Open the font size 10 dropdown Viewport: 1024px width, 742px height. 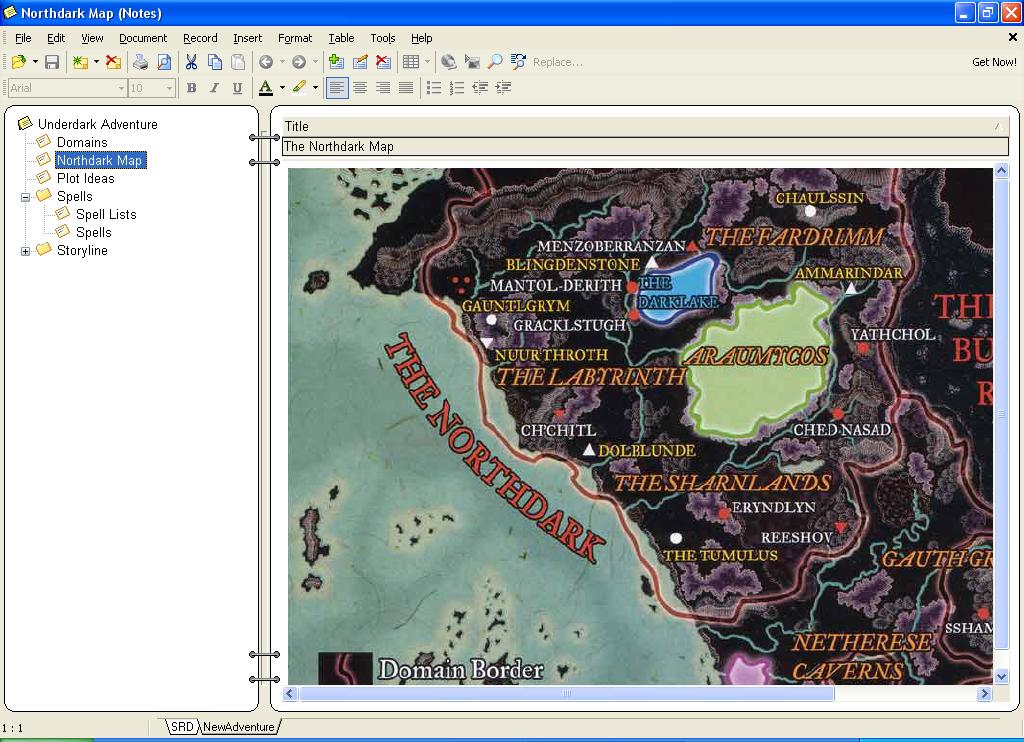pos(169,88)
